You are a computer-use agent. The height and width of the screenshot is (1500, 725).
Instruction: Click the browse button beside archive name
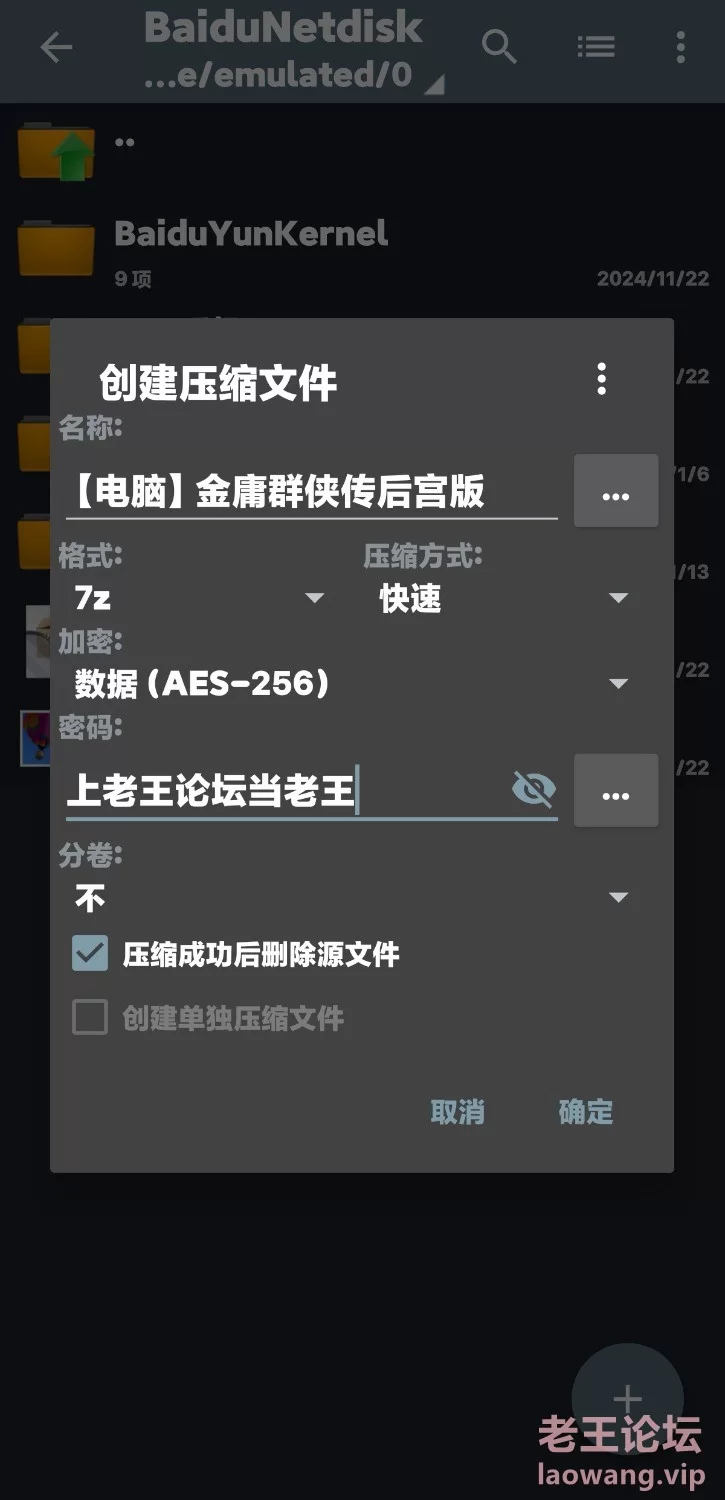(x=616, y=491)
